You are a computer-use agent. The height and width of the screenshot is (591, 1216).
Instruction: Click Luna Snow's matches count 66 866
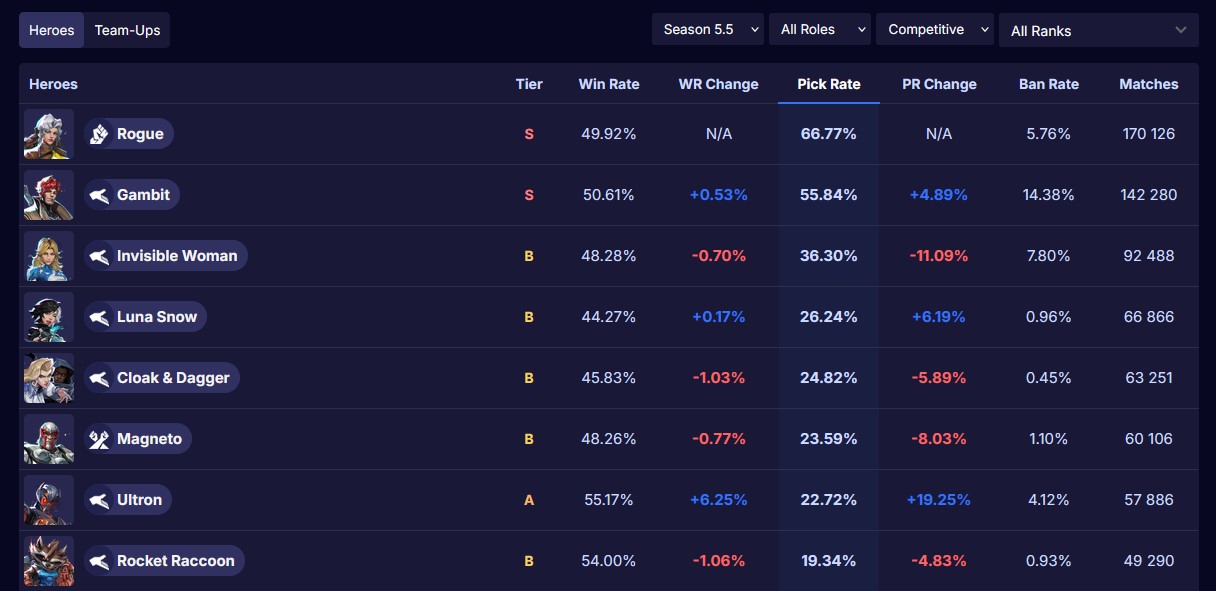1149,317
